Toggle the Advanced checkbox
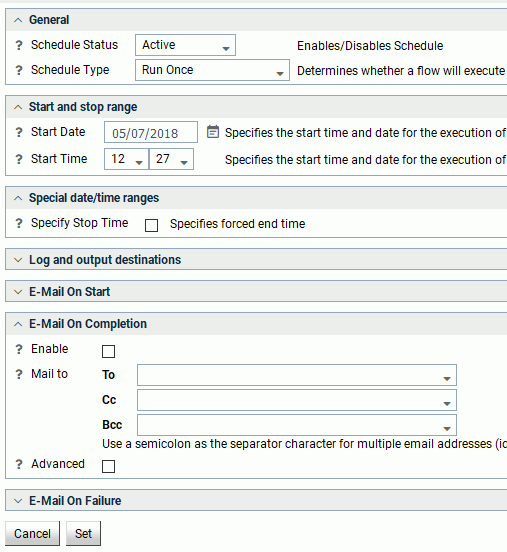Viewport: 507px width, 552px height. pos(108,466)
